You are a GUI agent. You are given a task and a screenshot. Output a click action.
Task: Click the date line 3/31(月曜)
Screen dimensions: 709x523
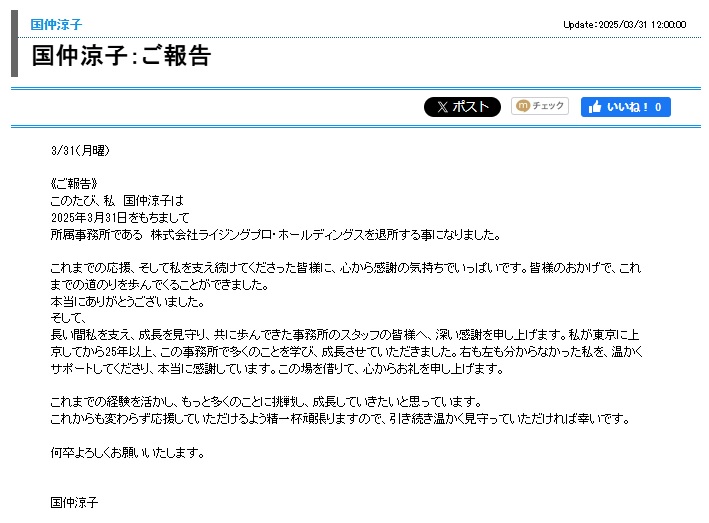click(80, 151)
